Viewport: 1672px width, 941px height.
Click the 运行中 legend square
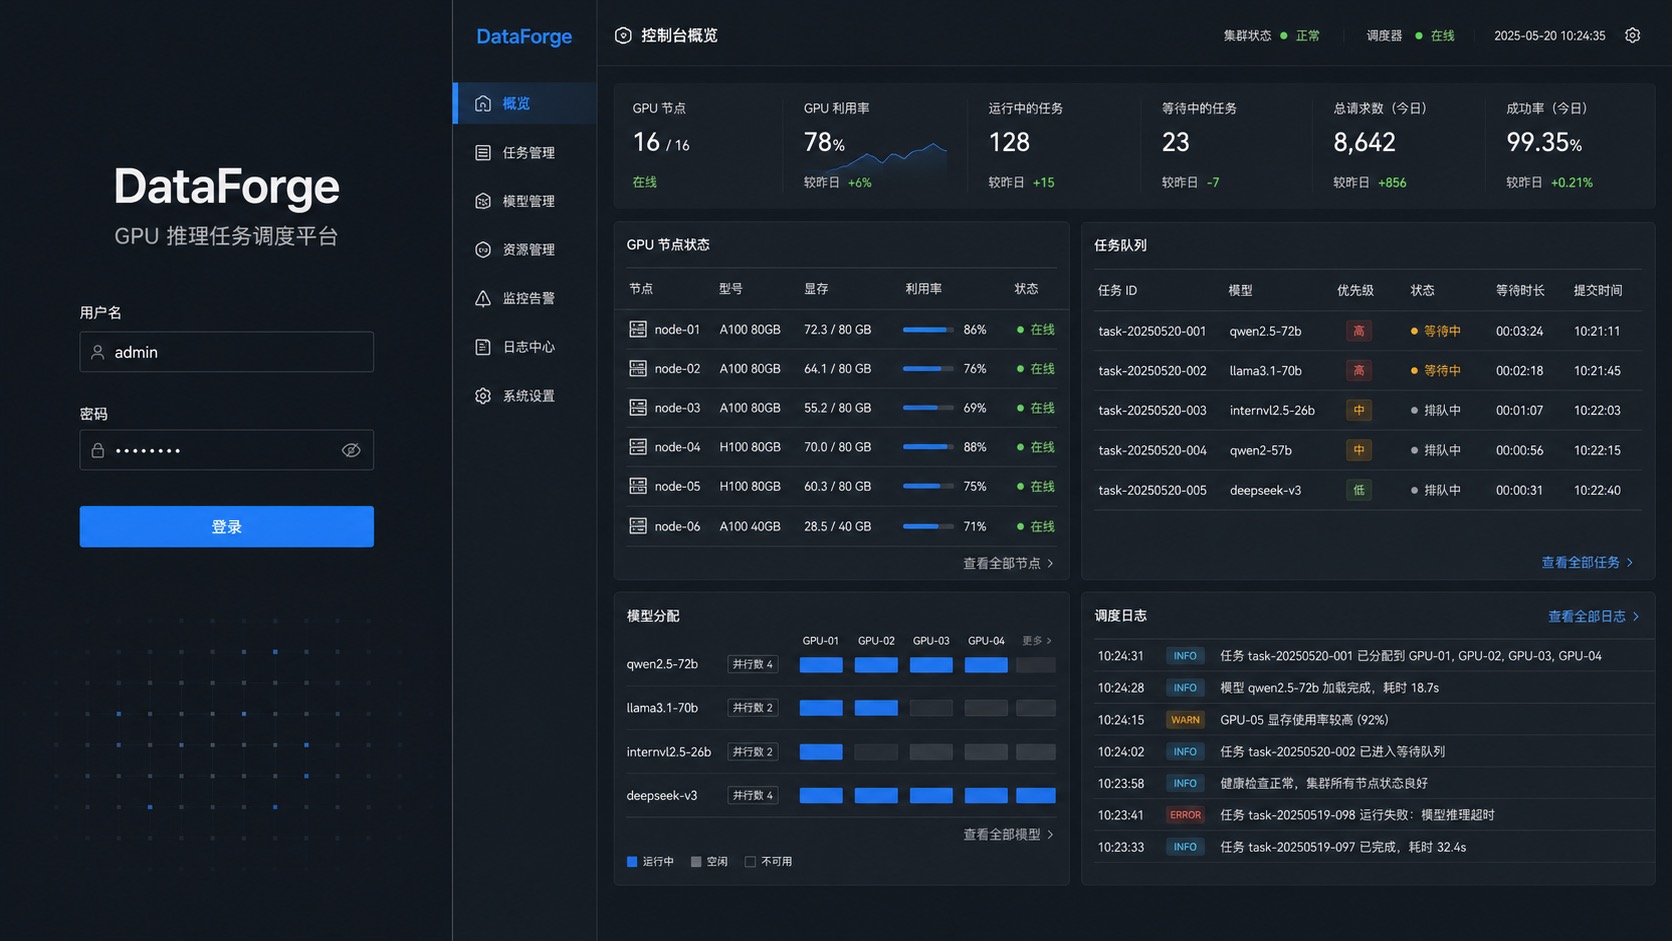click(x=632, y=861)
